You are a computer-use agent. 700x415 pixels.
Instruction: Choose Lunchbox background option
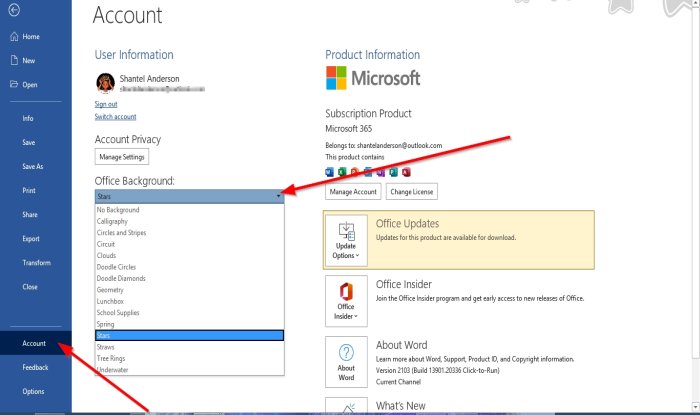click(x=190, y=301)
